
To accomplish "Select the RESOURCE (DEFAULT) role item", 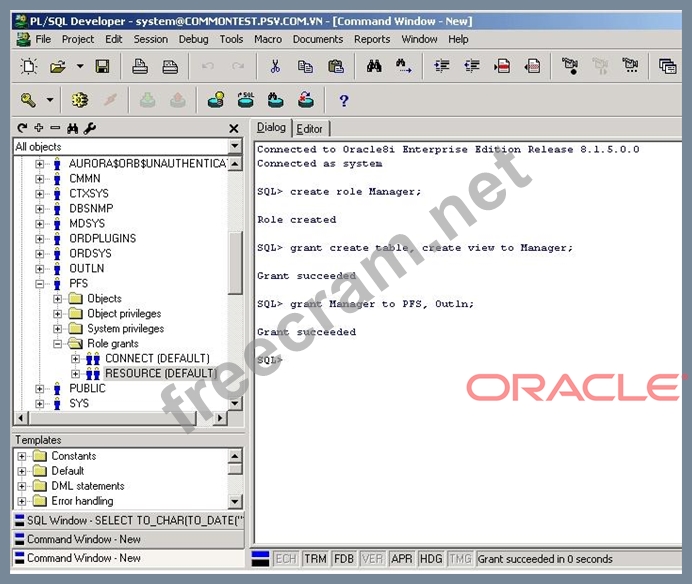I will coord(161,373).
